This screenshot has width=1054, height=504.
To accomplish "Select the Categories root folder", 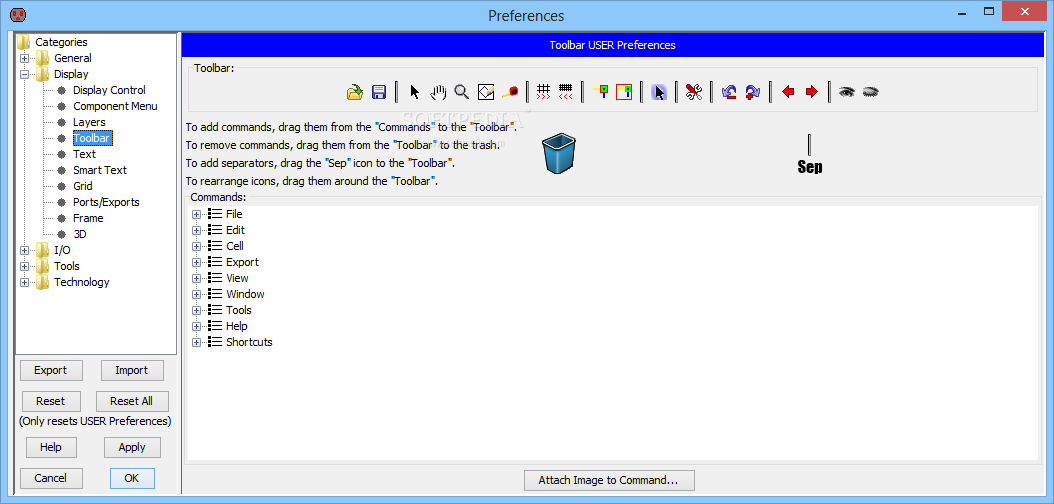I will click(61, 42).
